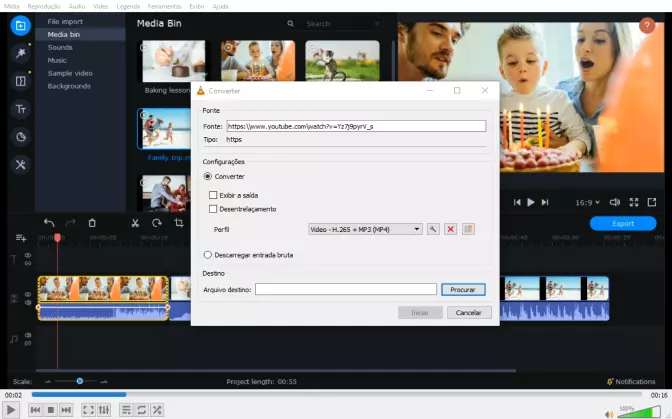Click the rotate clip icon
The width and height of the screenshot is (672, 419).
pyautogui.click(x=157, y=223)
